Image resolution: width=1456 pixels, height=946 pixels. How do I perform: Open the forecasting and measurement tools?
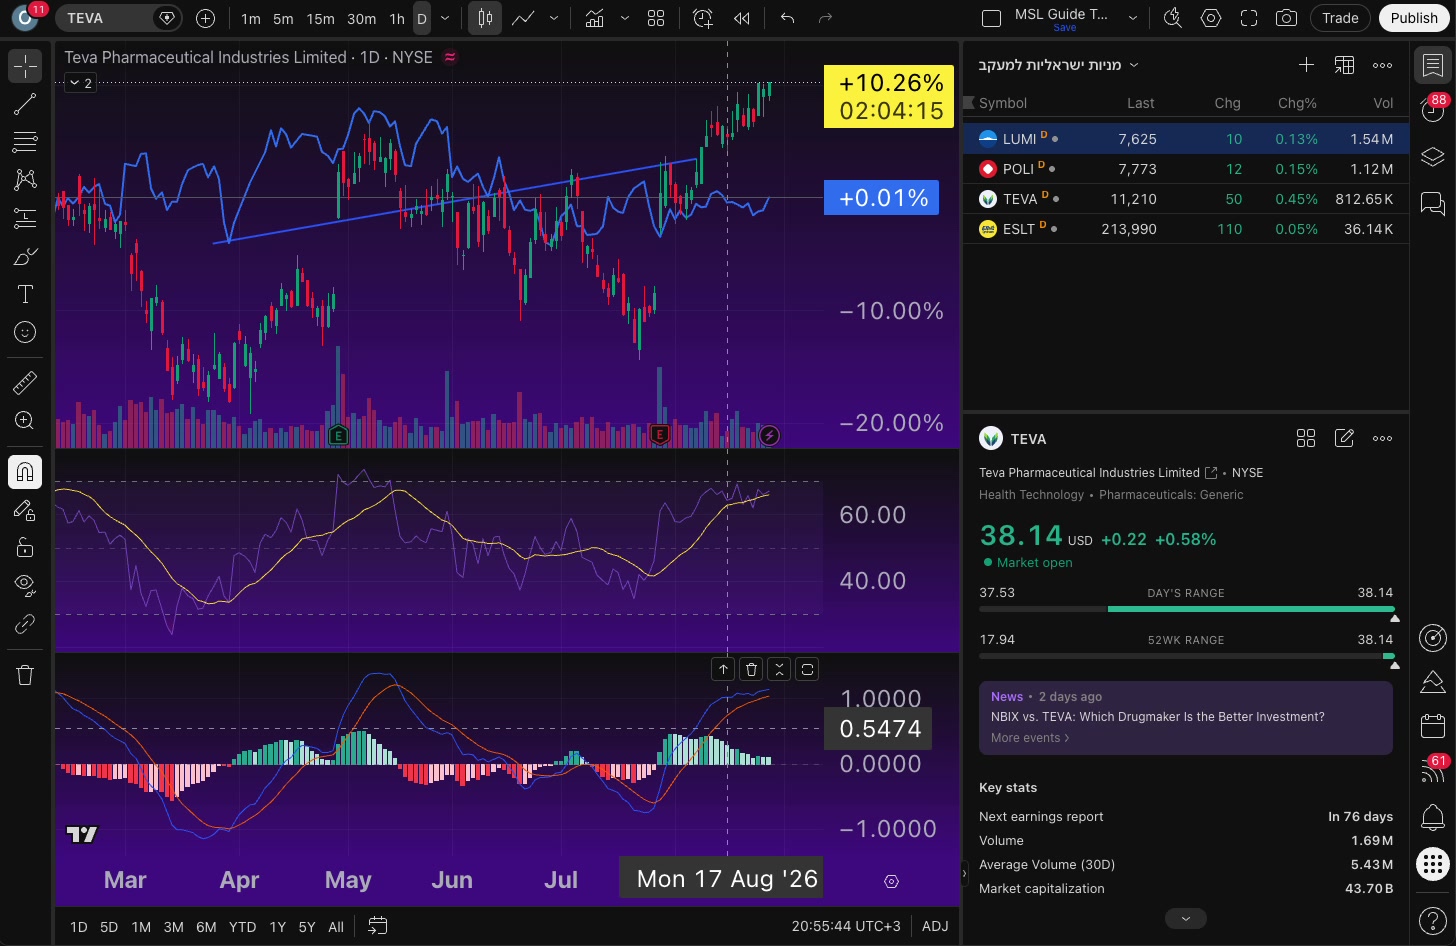click(25, 218)
